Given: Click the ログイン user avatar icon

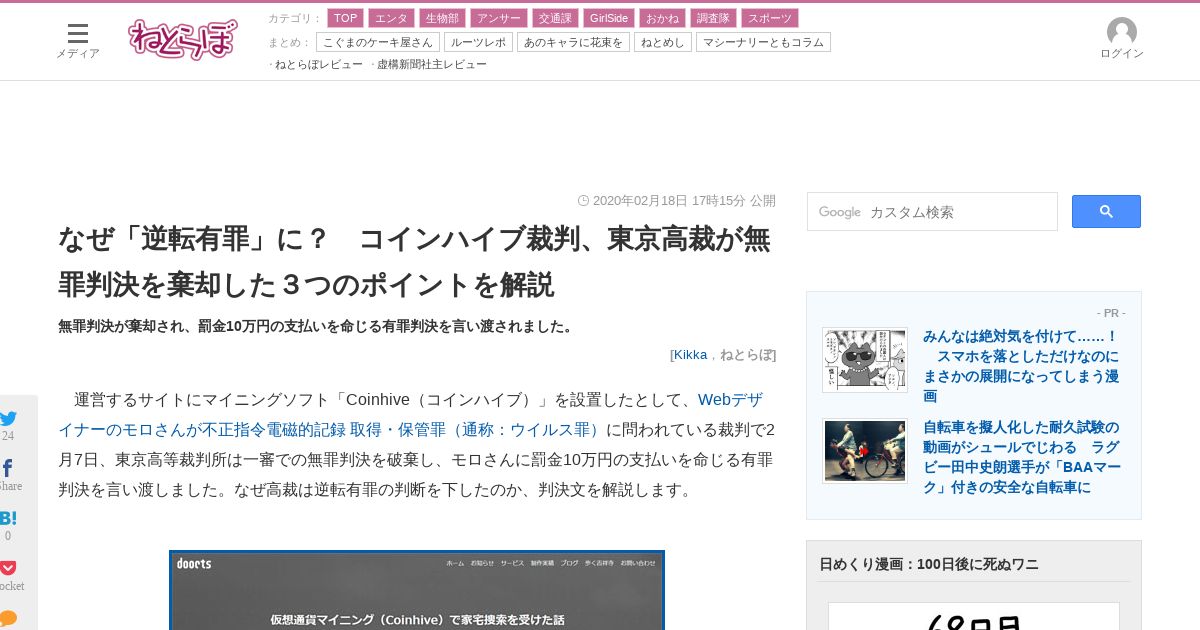Looking at the screenshot, I should pos(1122,32).
